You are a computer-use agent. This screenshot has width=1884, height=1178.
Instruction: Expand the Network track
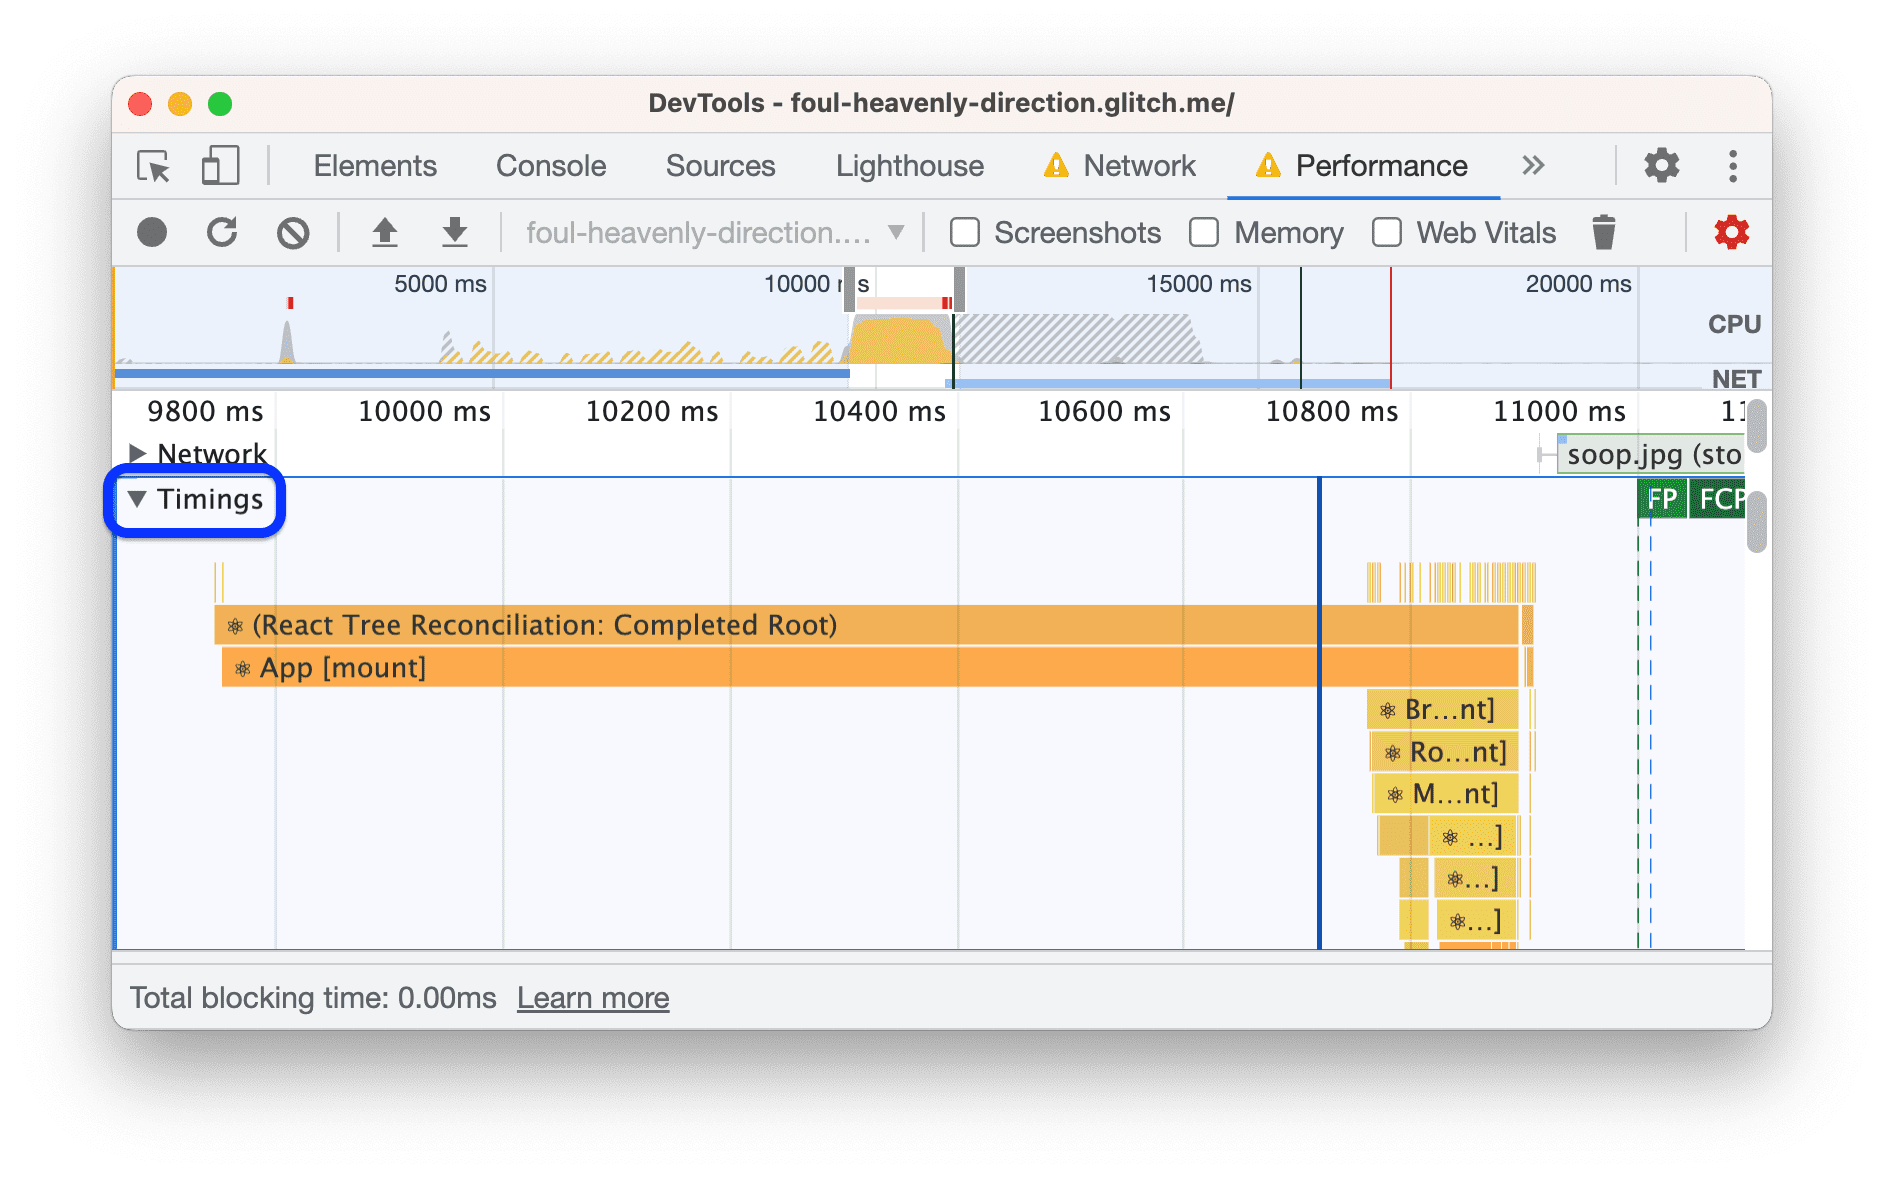[x=138, y=453]
